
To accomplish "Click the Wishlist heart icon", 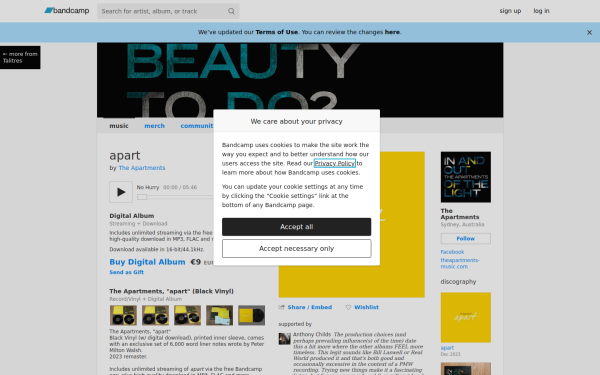I will 348,307.
